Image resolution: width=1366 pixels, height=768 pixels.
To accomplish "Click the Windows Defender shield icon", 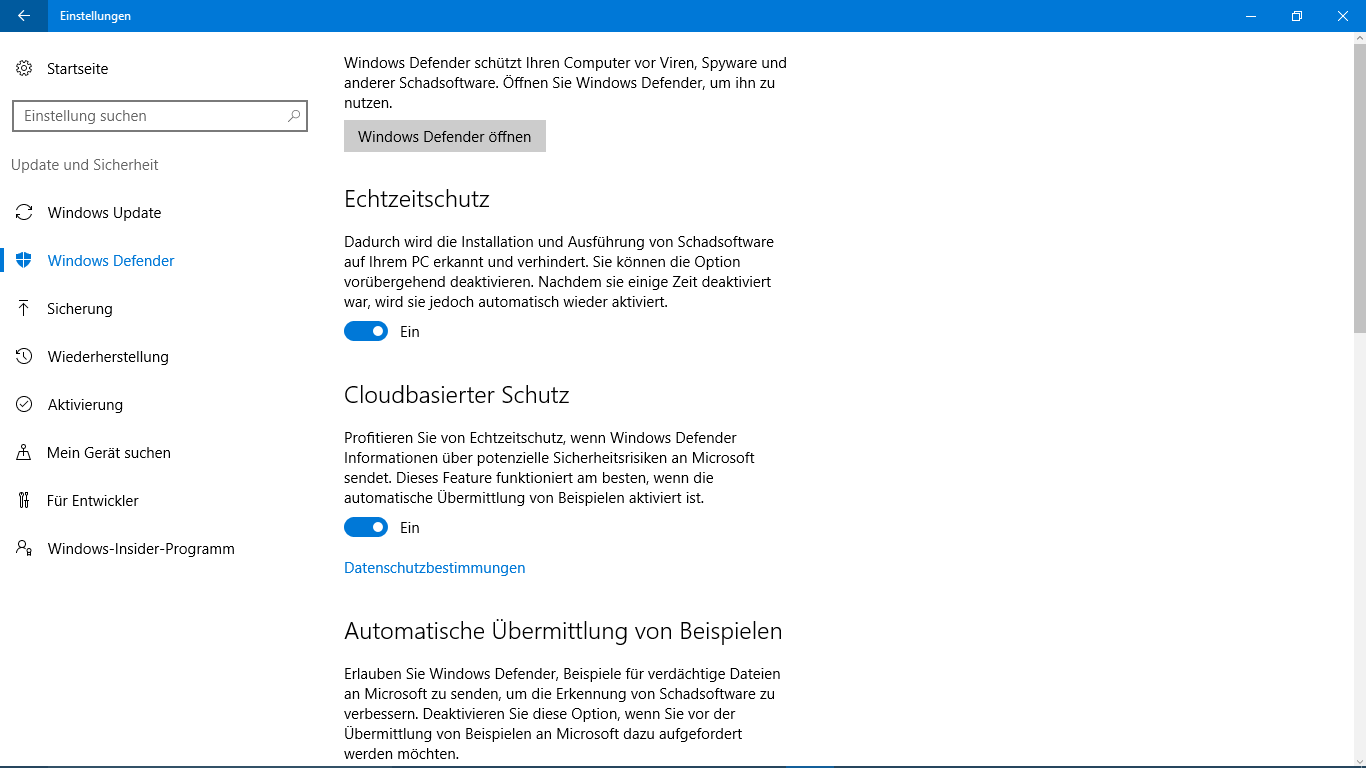I will (24, 261).
